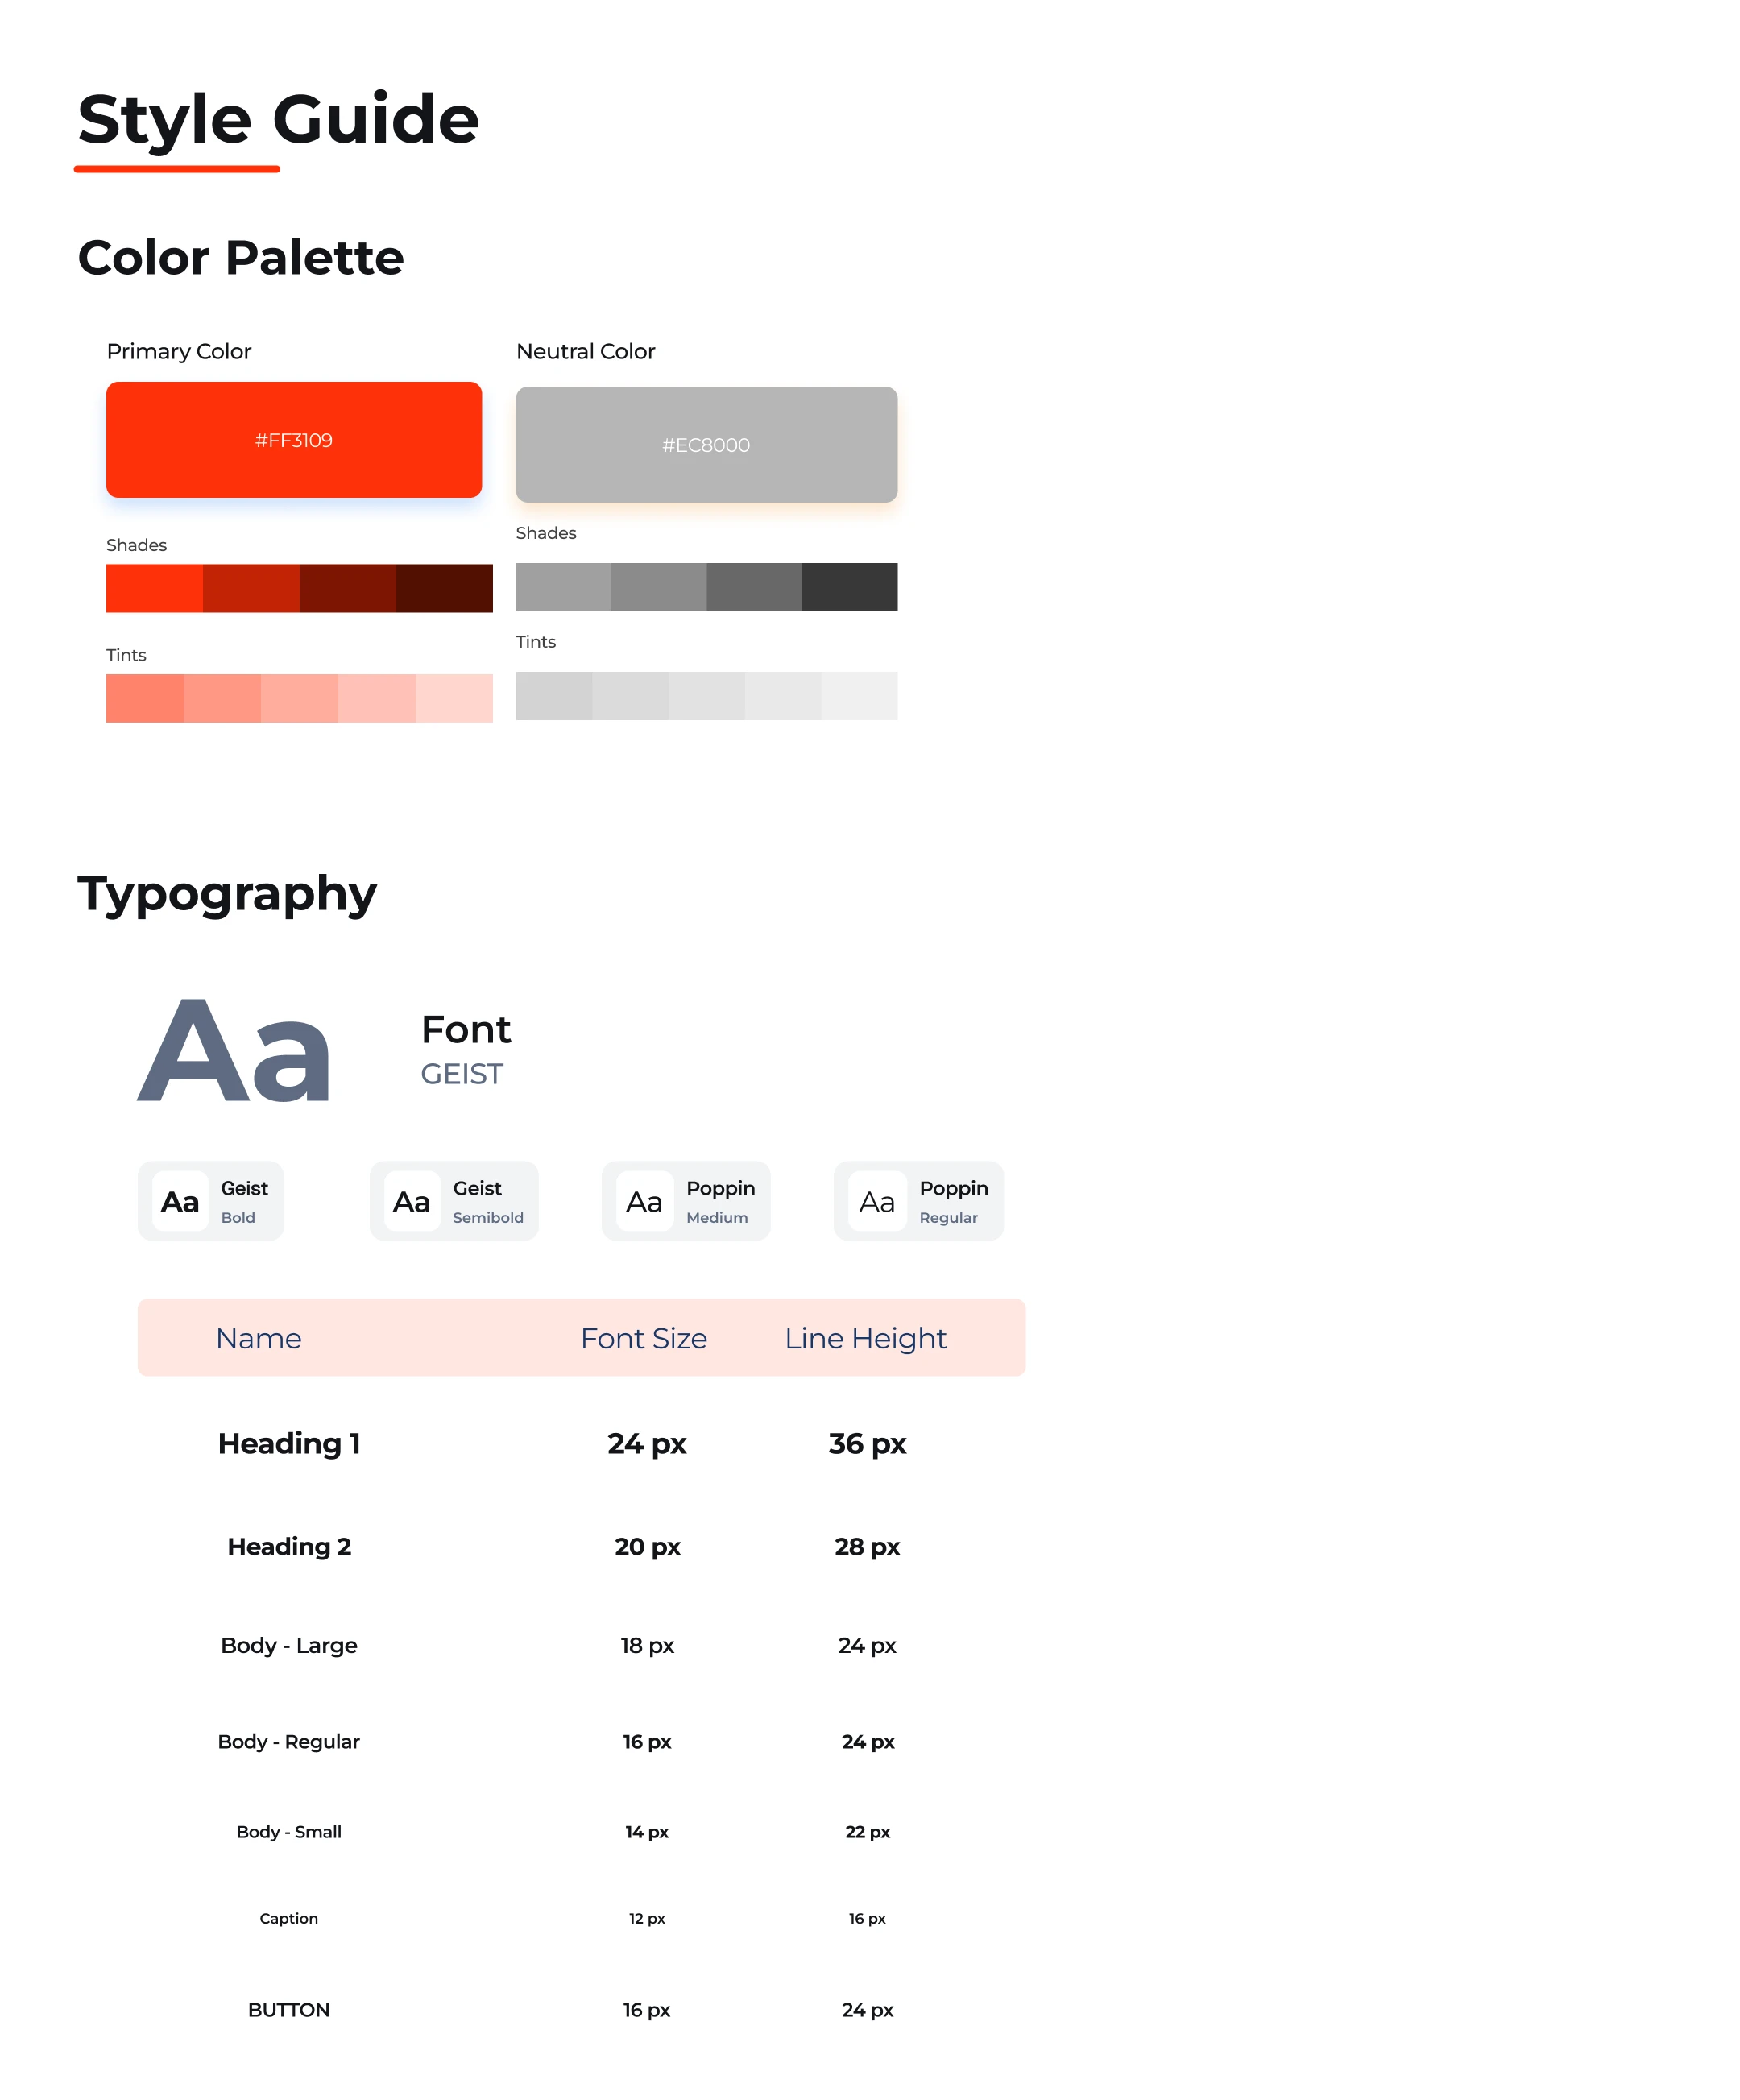The image size is (1740, 2100).
Task: Click the Aa icon in Poppin Medium chip
Action: click(644, 1201)
